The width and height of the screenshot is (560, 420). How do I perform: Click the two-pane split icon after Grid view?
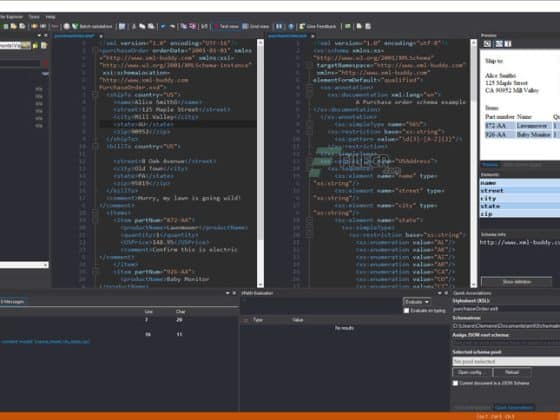pyautogui.click(x=279, y=26)
